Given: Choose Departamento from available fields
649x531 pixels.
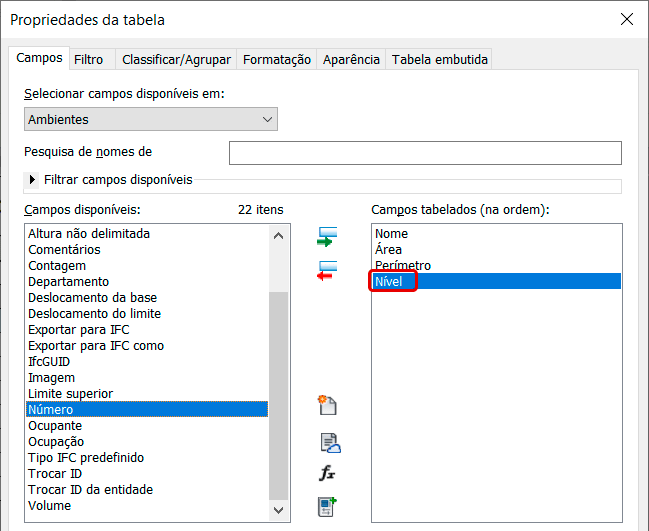Looking at the screenshot, I should [x=69, y=282].
